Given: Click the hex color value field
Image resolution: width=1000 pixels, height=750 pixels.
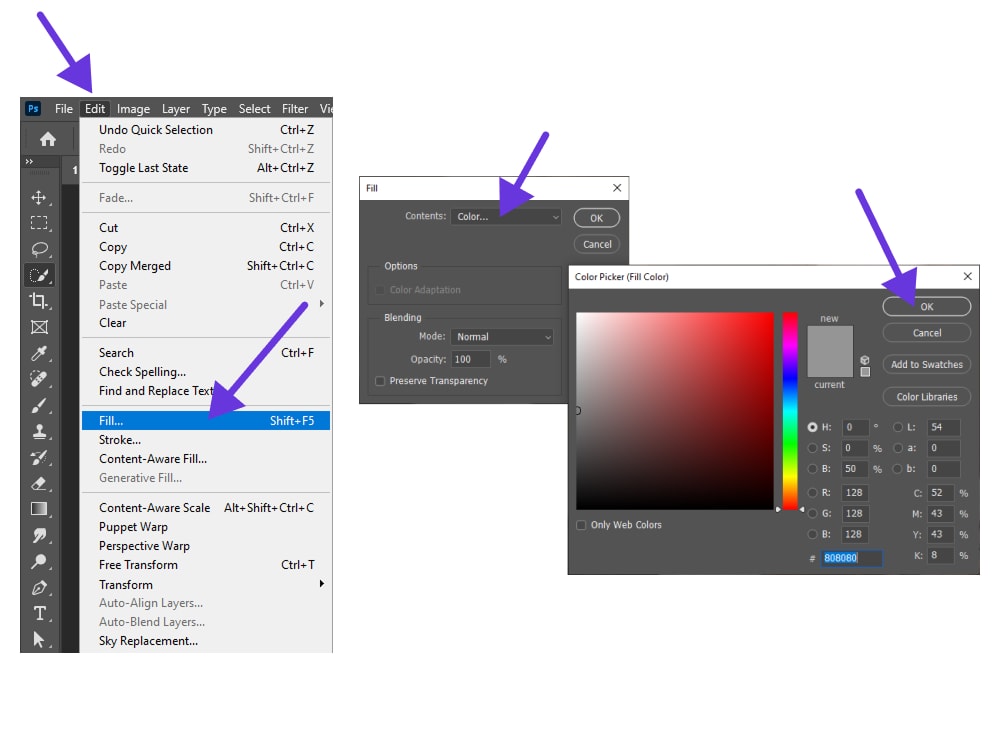Looking at the screenshot, I should click(x=852, y=558).
